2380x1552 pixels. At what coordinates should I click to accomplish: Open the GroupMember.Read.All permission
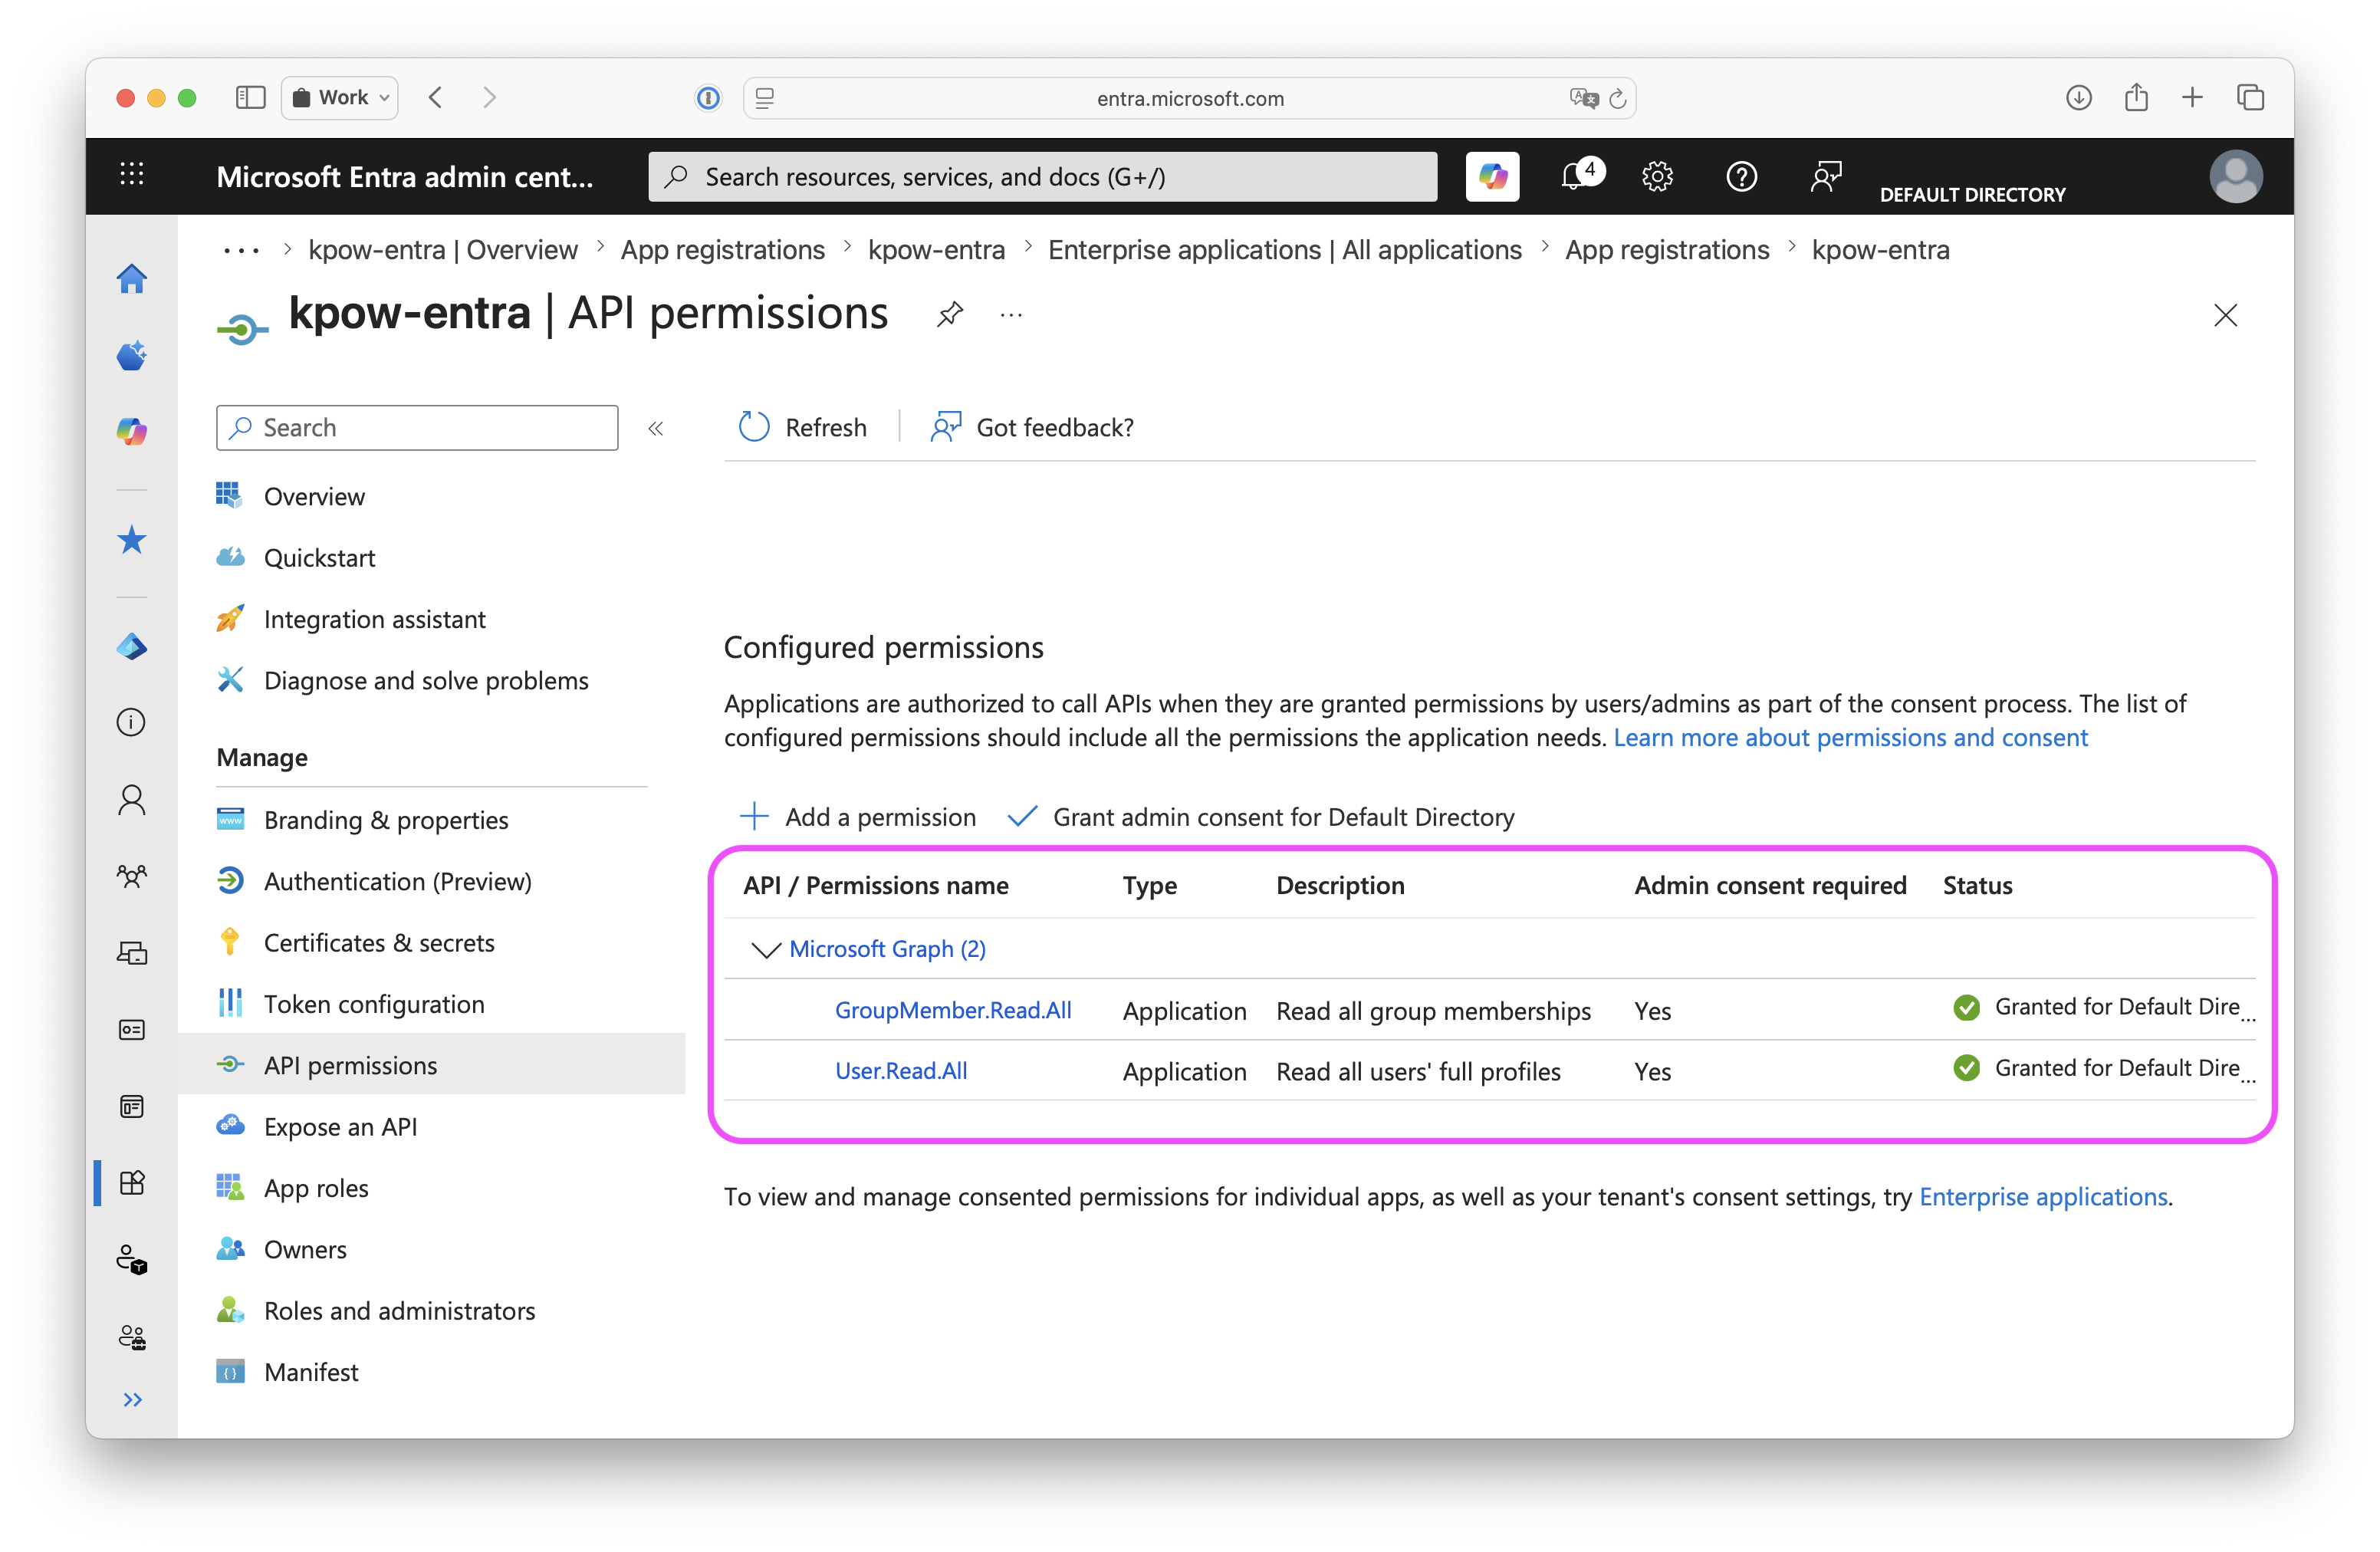953,1010
